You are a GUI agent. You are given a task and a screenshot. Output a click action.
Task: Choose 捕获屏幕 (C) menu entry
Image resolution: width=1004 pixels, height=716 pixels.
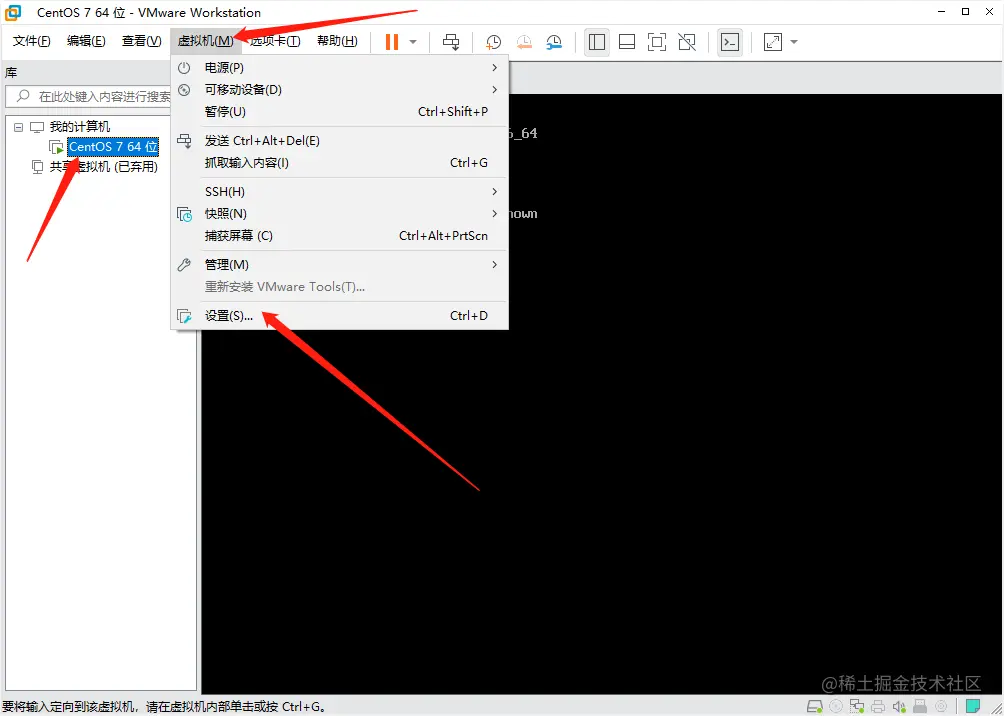coord(339,236)
